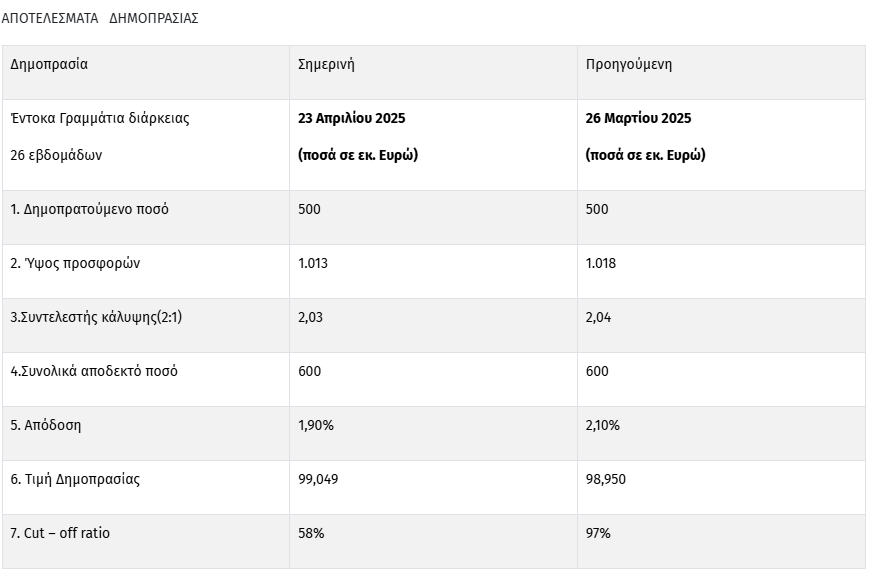The image size is (879, 574).
Task: Select the Δημοπρατούμενο ποσό row label
Action: [x=89, y=209]
